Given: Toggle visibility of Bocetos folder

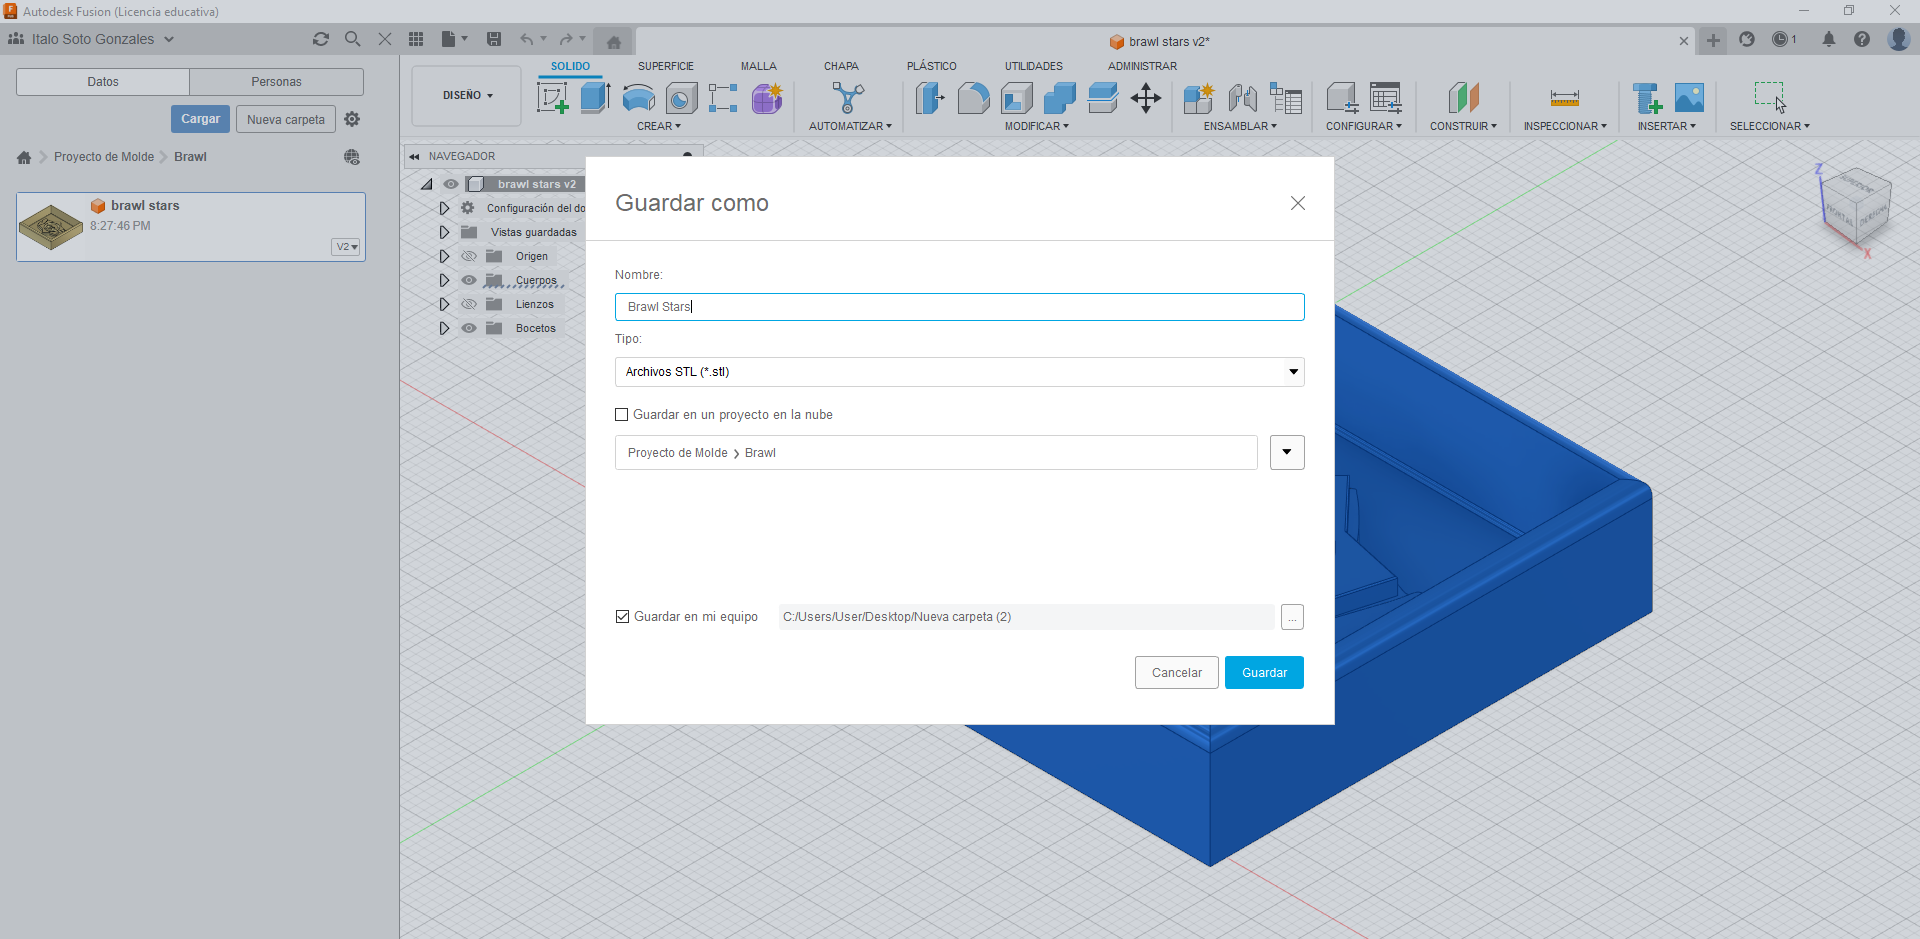Looking at the screenshot, I should coord(469,328).
